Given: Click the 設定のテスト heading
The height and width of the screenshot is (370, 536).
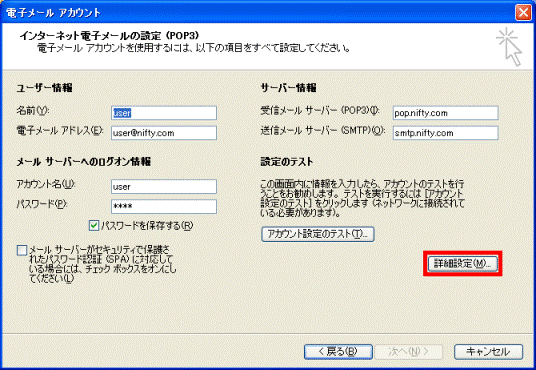Looking at the screenshot, I should tap(286, 161).
